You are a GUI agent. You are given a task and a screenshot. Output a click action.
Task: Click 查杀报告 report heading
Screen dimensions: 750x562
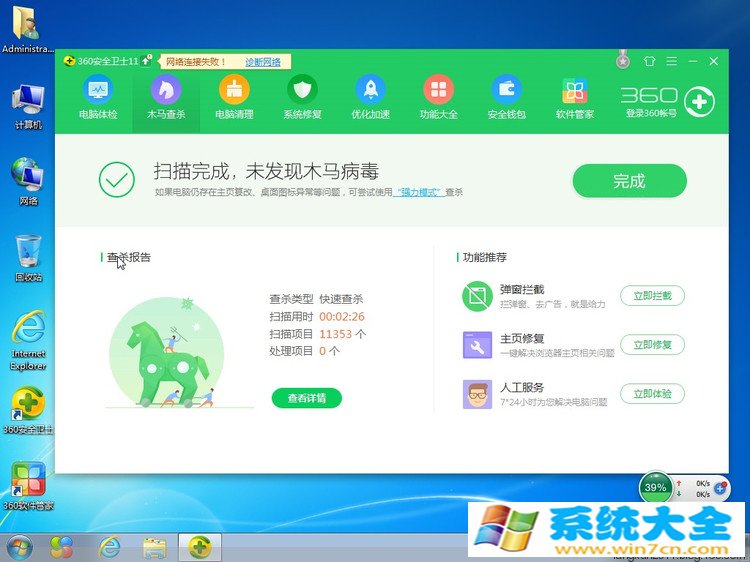coord(128,257)
